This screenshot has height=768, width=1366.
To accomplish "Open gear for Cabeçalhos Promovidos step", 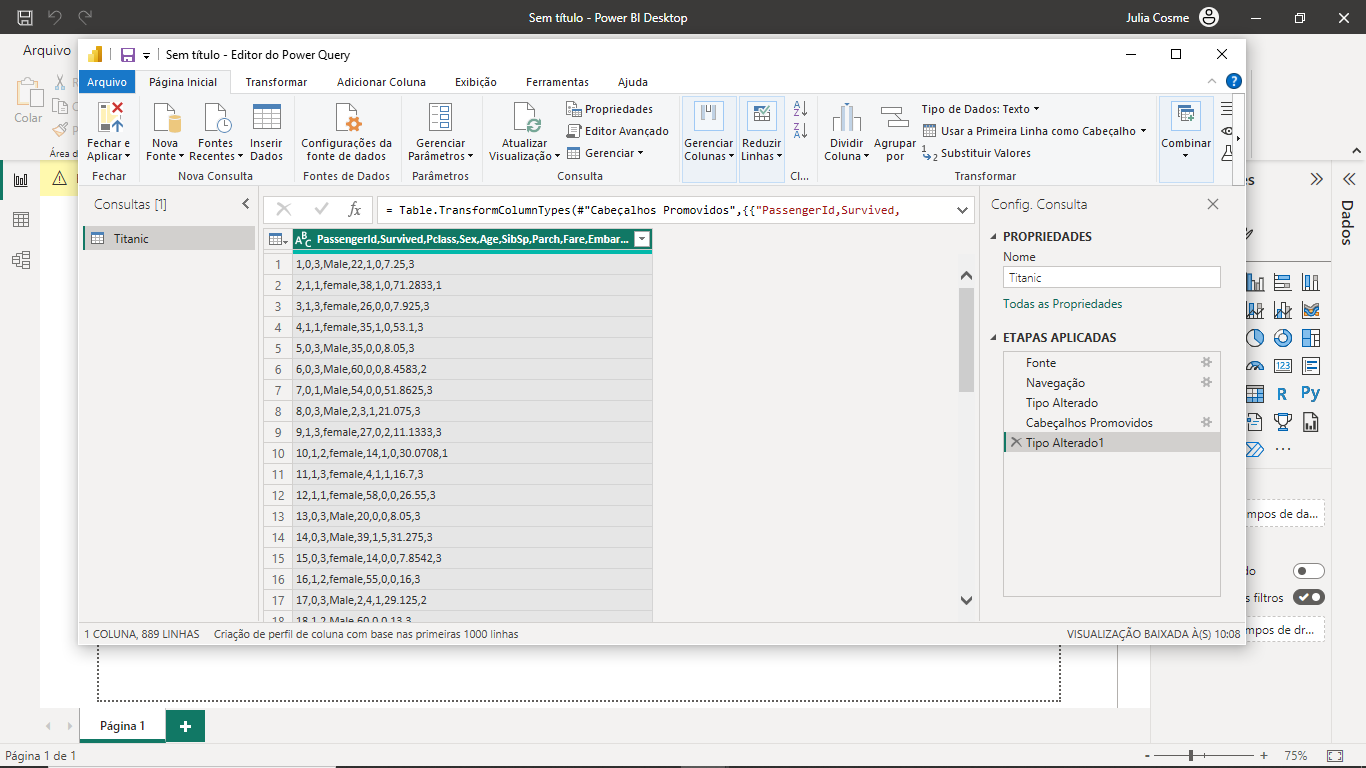I will click(x=1207, y=422).
